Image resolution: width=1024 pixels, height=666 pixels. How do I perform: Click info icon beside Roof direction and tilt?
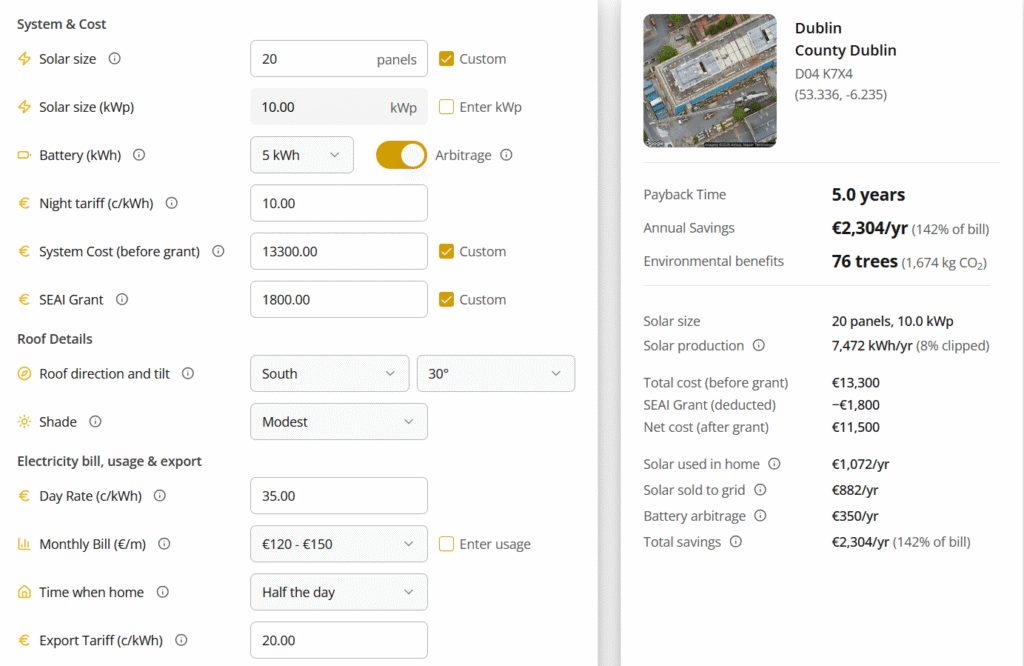click(x=188, y=373)
